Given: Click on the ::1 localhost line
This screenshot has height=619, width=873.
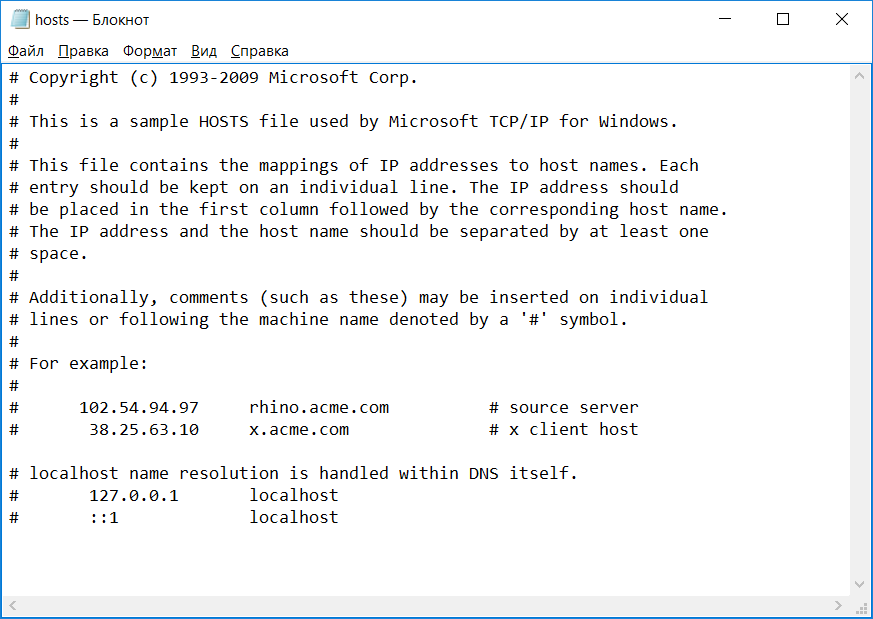Looking at the screenshot, I should pyautogui.click(x=174, y=518).
